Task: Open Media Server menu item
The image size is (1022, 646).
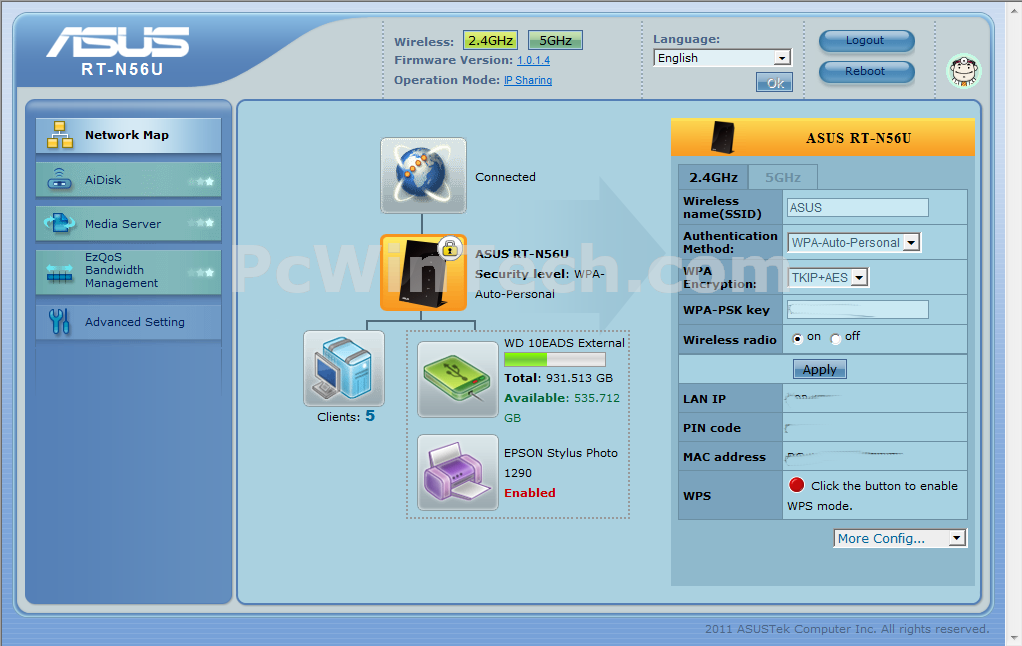Action: (128, 224)
